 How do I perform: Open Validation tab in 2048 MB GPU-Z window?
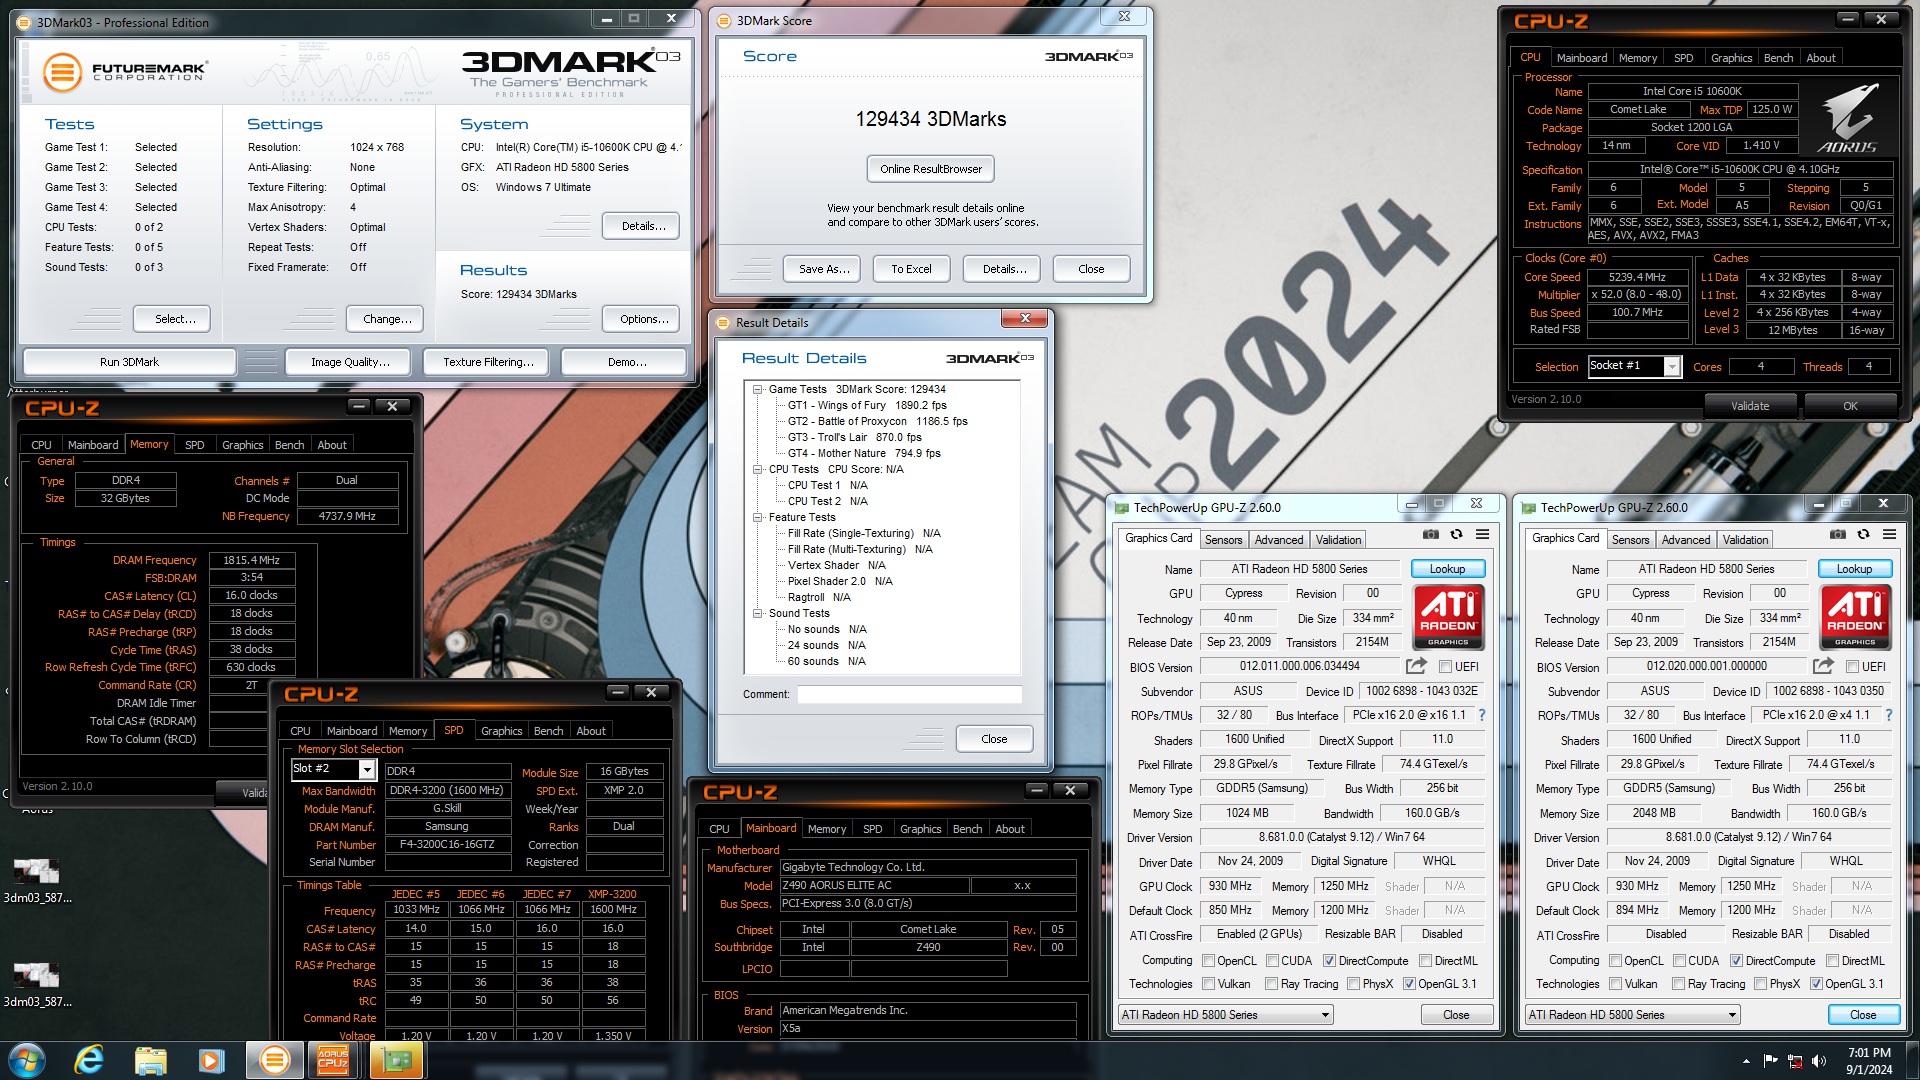1745,540
